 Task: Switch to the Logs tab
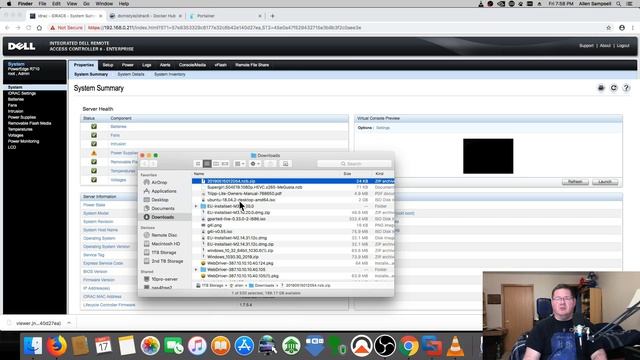[147, 65]
